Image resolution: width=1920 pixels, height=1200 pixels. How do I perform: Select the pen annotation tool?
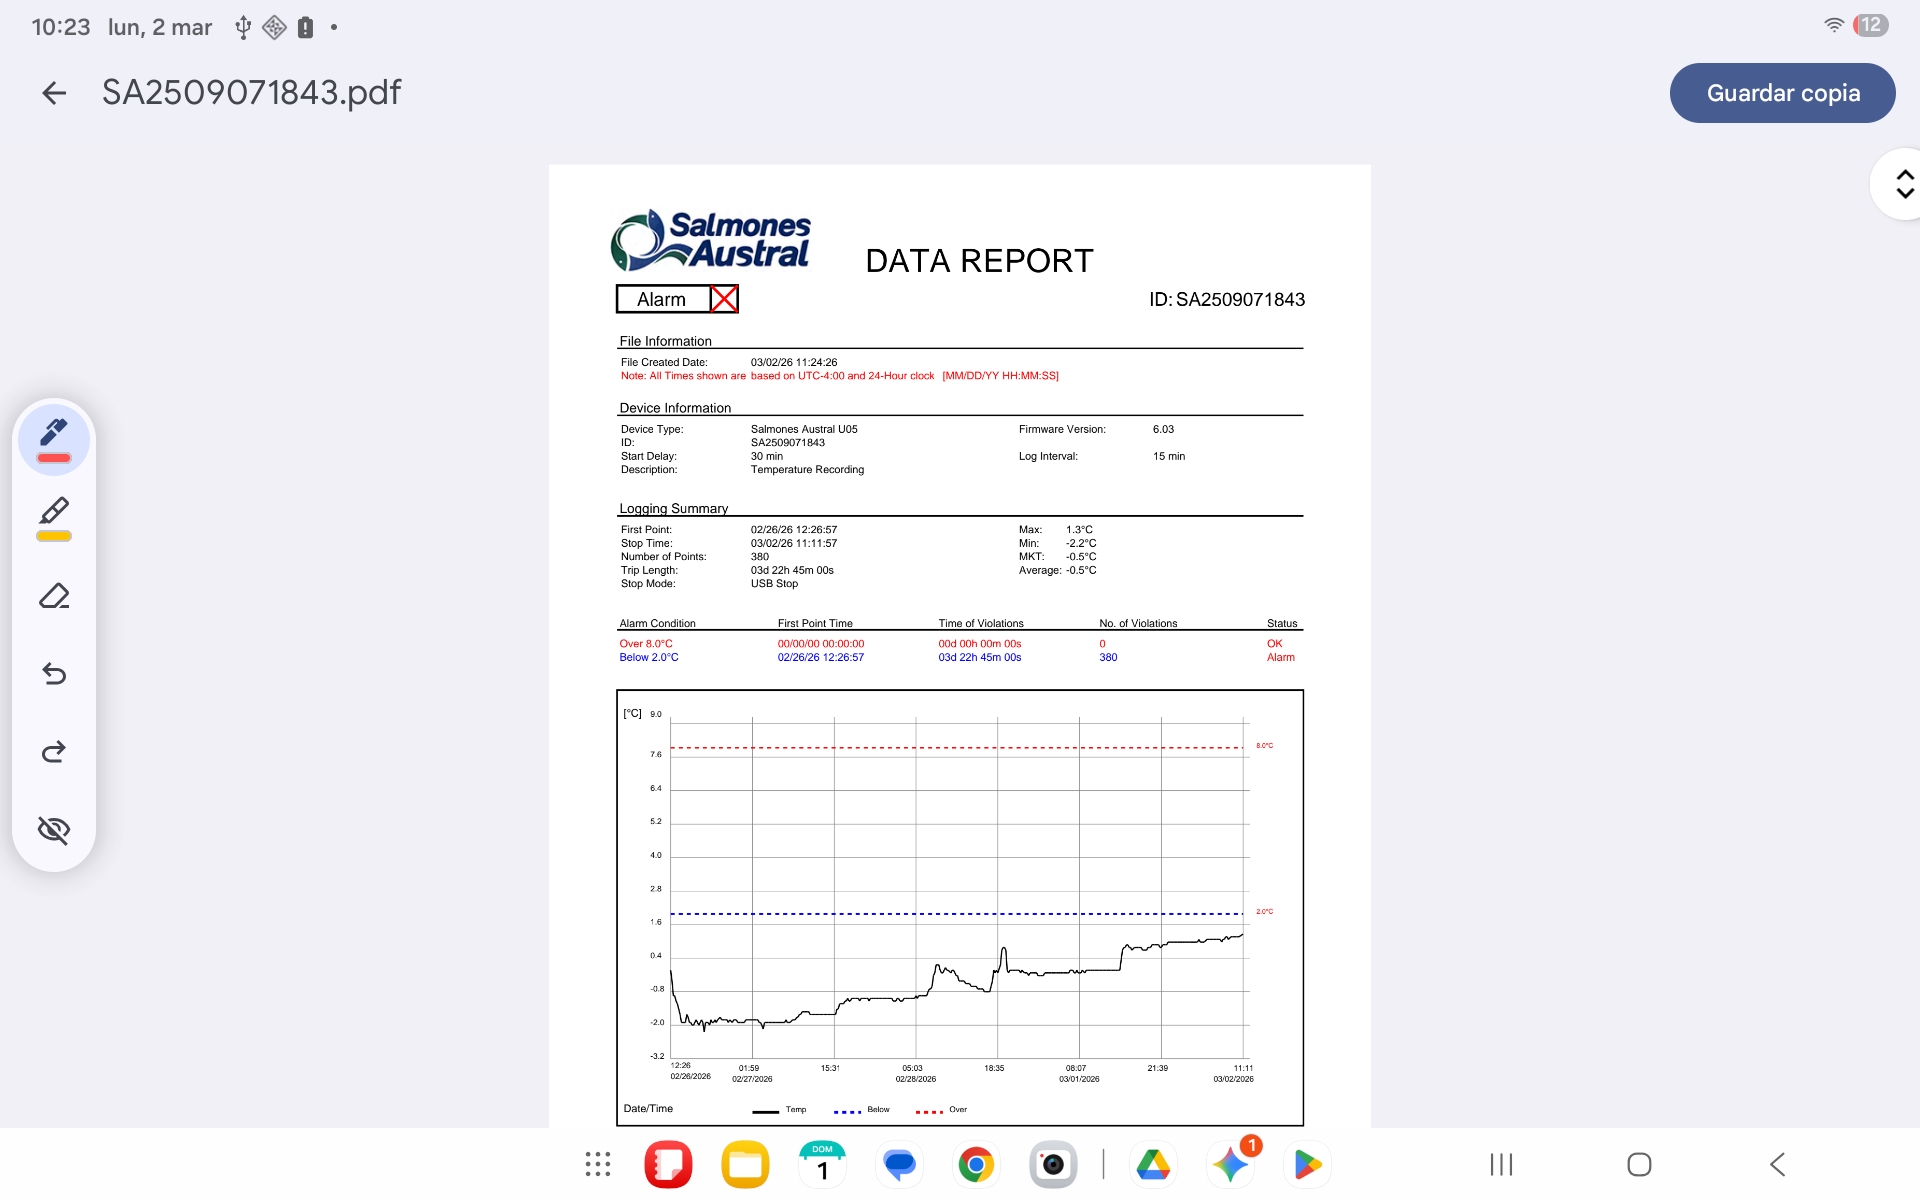54,433
